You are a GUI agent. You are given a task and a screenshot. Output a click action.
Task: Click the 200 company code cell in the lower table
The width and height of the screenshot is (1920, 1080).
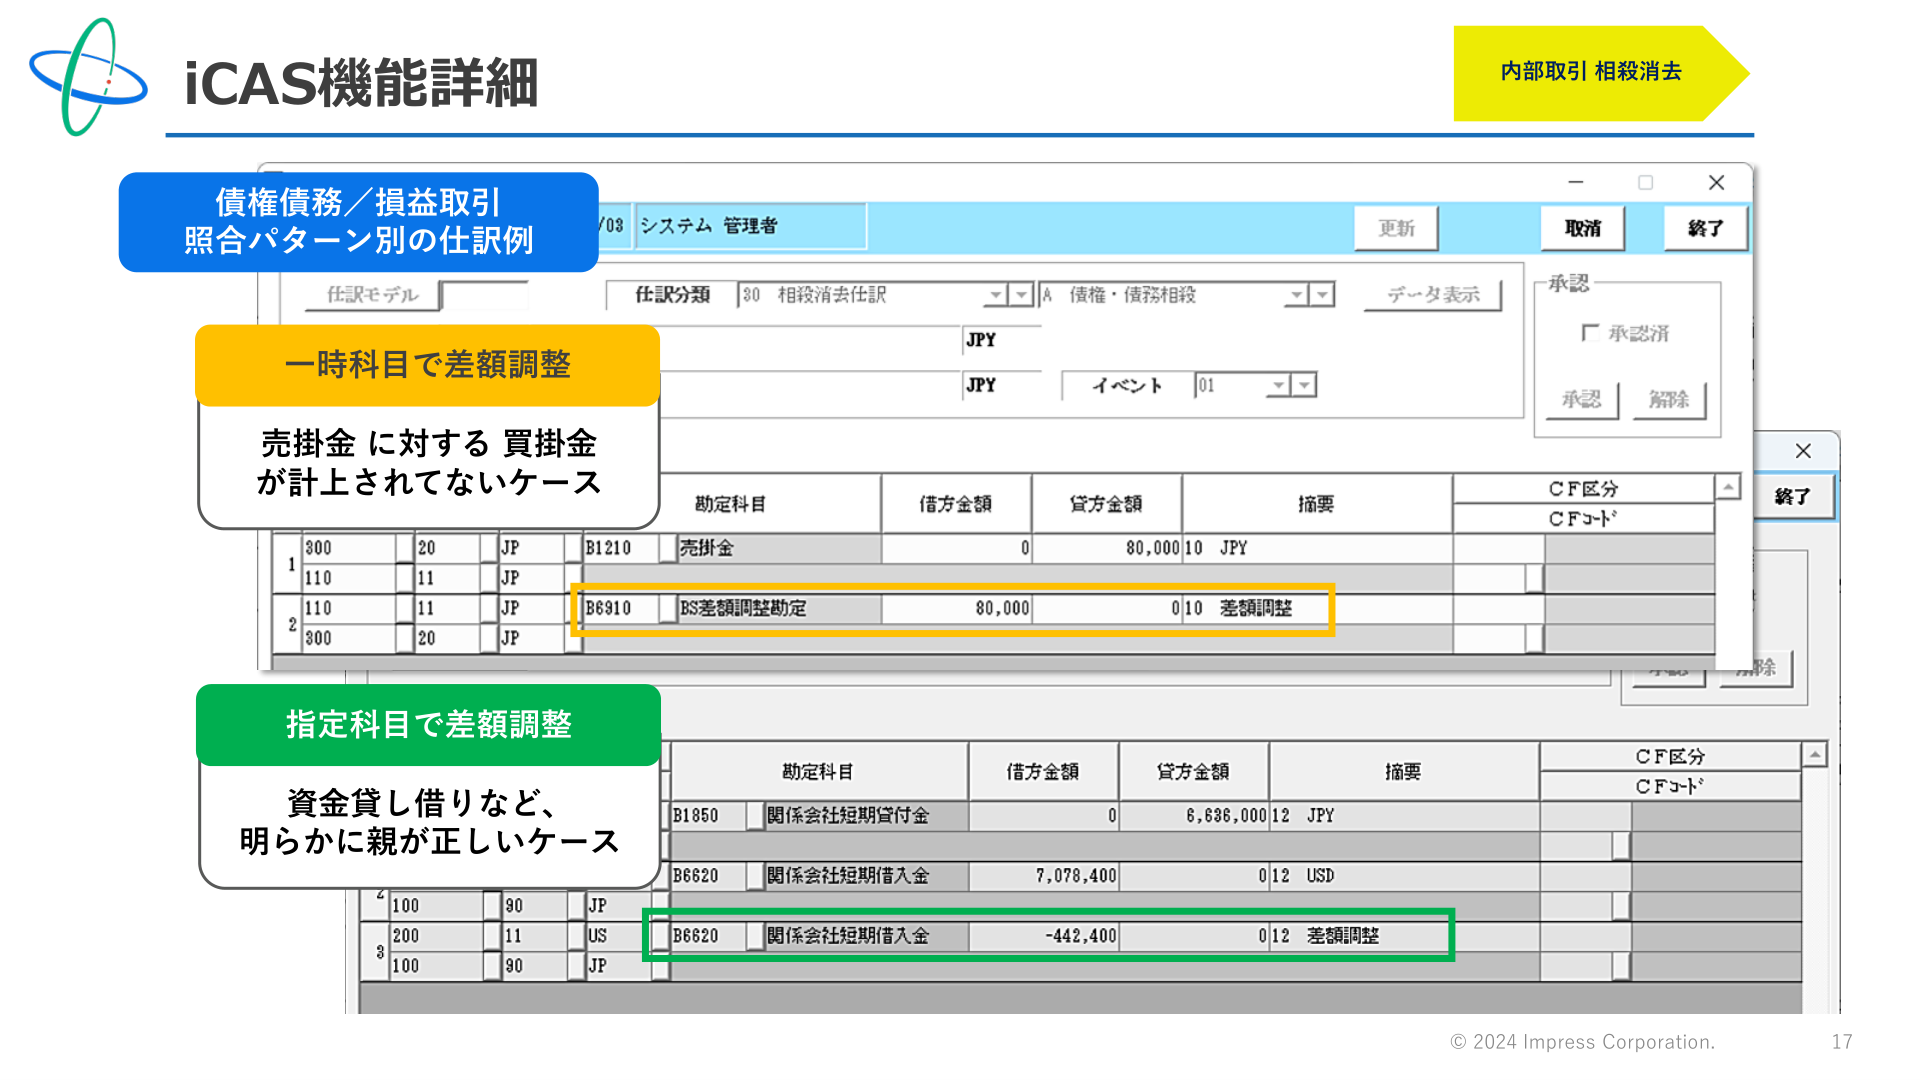tap(437, 936)
